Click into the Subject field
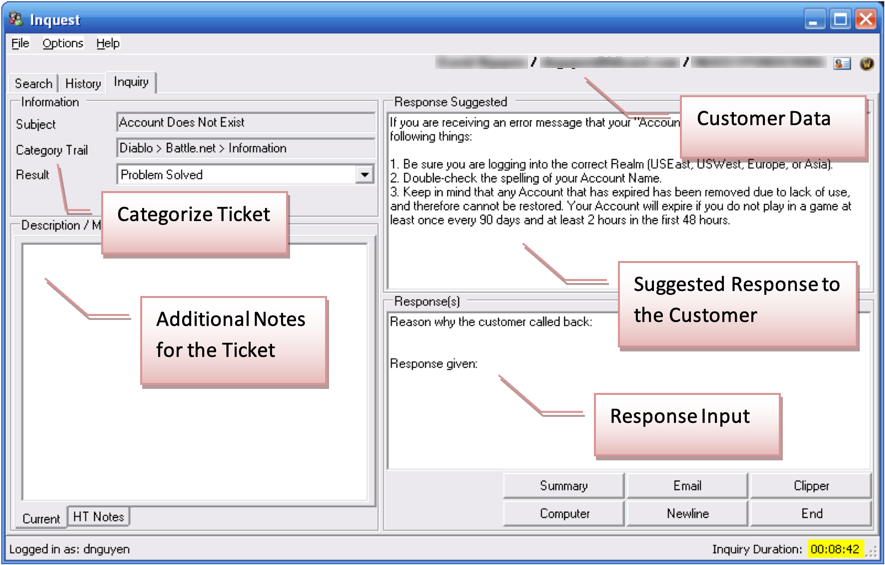Screen dimensions: 885x565 tap(245, 123)
